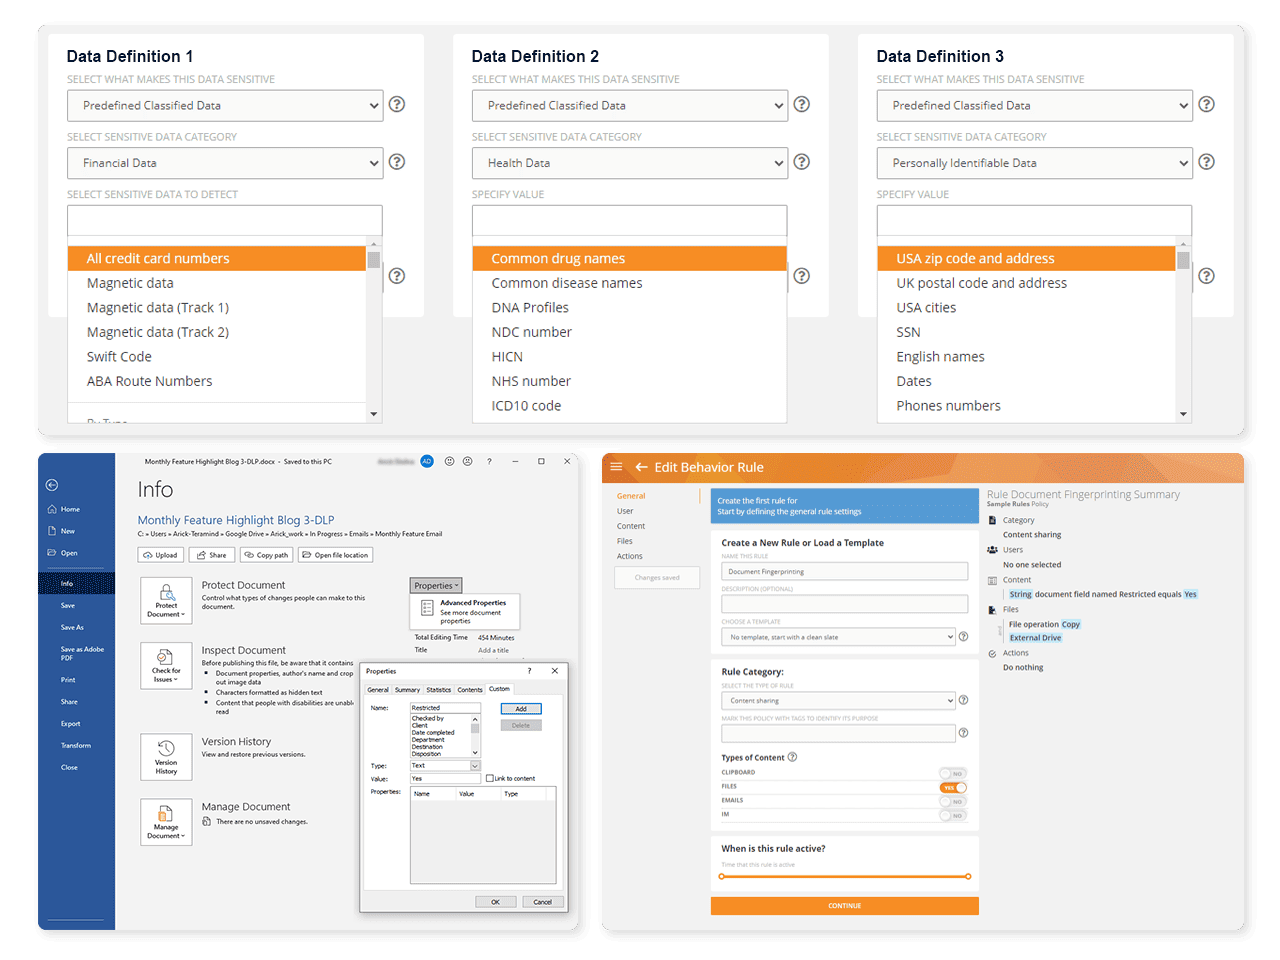
Task: Click help icon next to Financial Data dropdown
Action: pyautogui.click(x=397, y=162)
